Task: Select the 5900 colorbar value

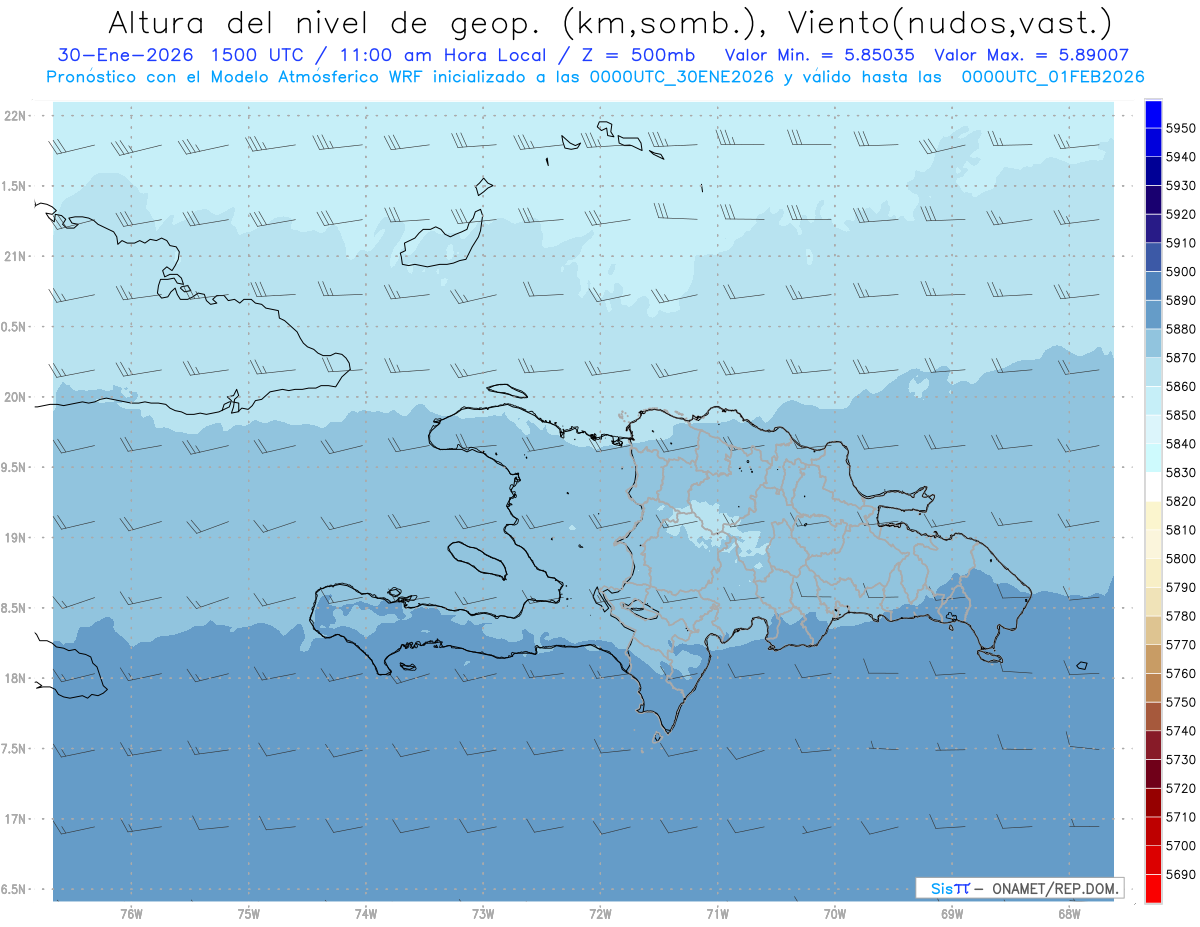Action: click(x=1181, y=272)
